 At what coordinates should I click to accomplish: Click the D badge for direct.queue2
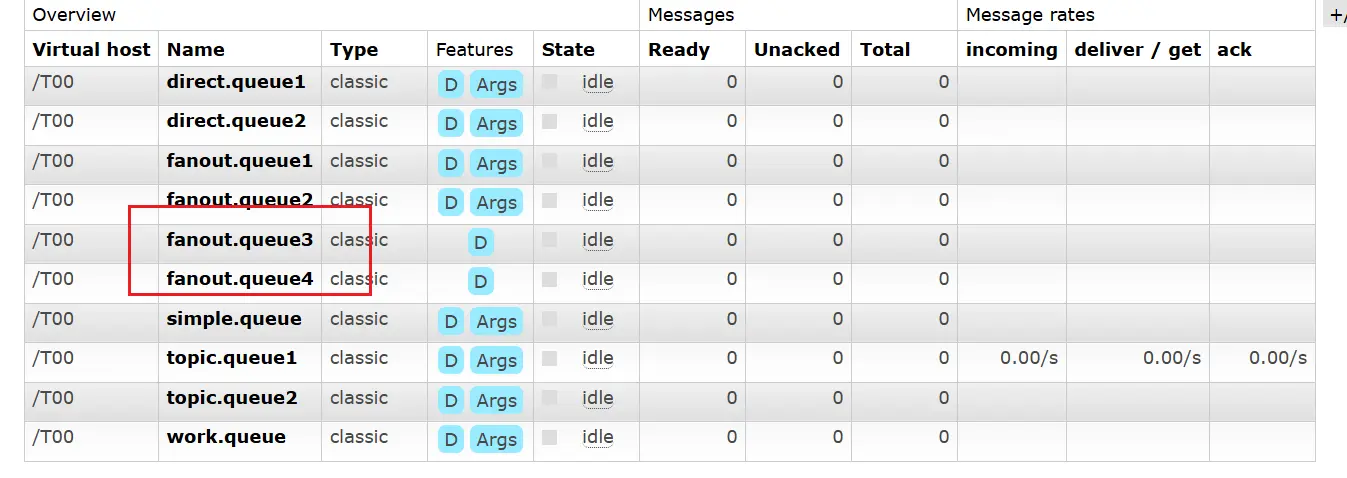451,124
